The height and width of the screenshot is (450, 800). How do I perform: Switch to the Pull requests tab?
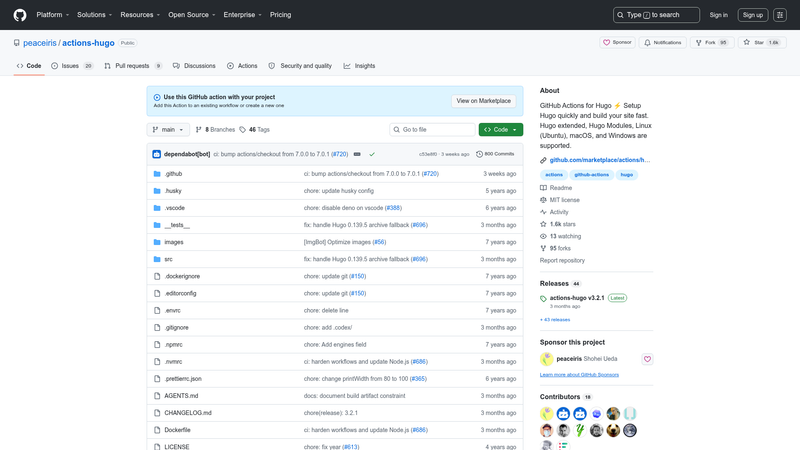[x=133, y=66]
